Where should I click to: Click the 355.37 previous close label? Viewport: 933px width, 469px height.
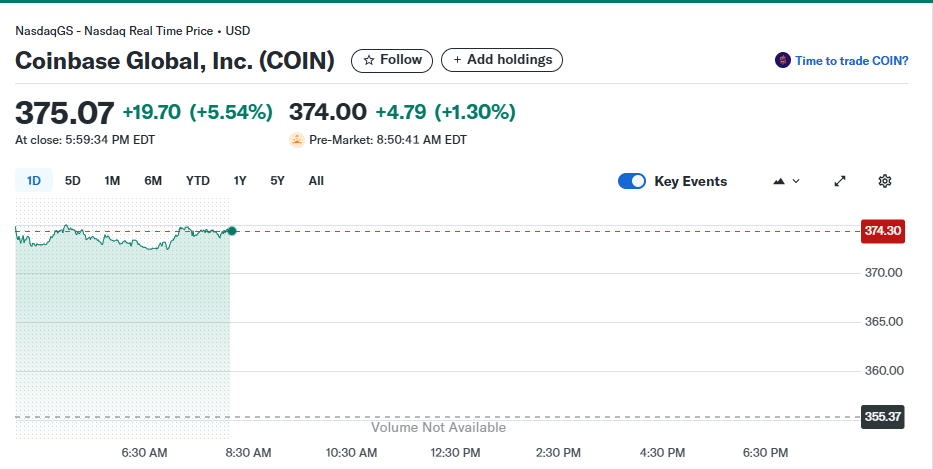click(x=883, y=417)
